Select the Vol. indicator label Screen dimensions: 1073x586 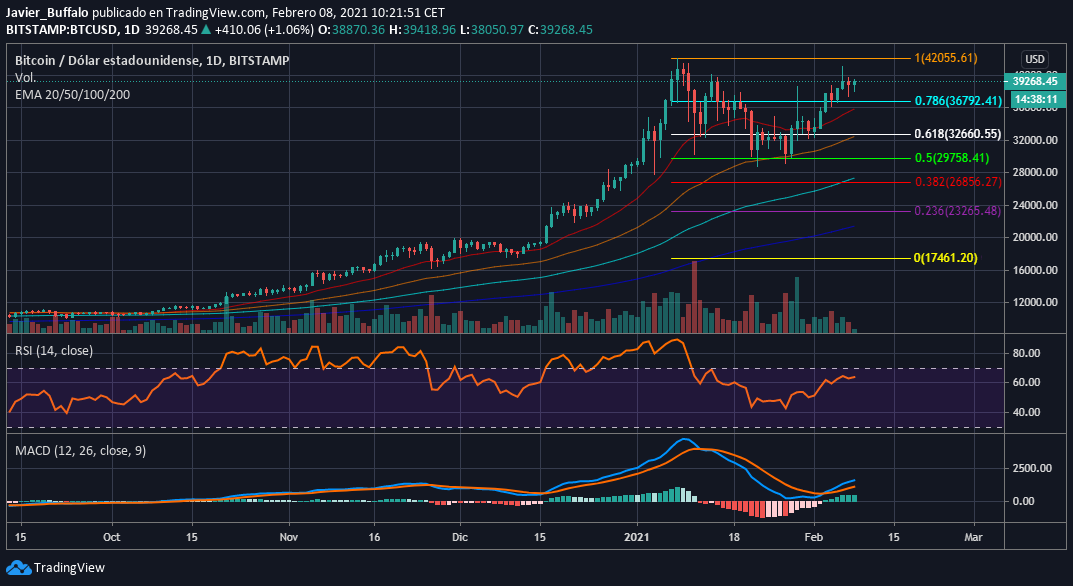[26, 78]
